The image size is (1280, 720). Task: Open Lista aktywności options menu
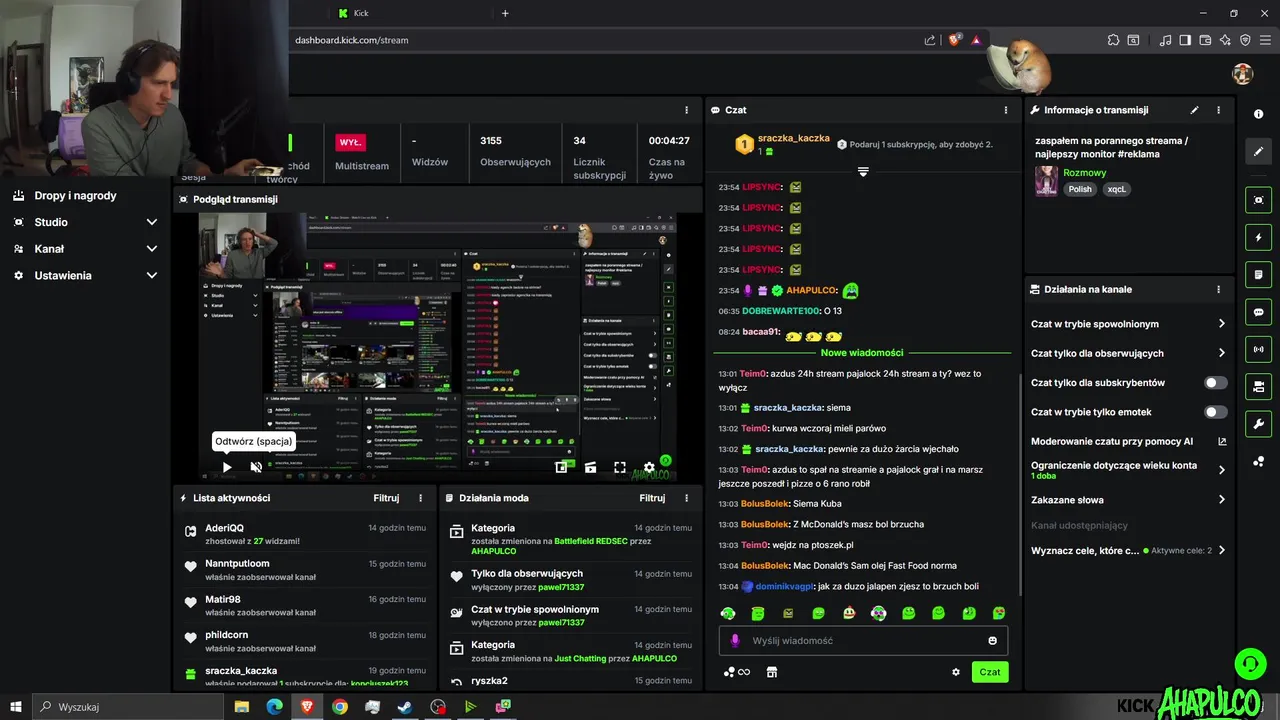point(420,498)
